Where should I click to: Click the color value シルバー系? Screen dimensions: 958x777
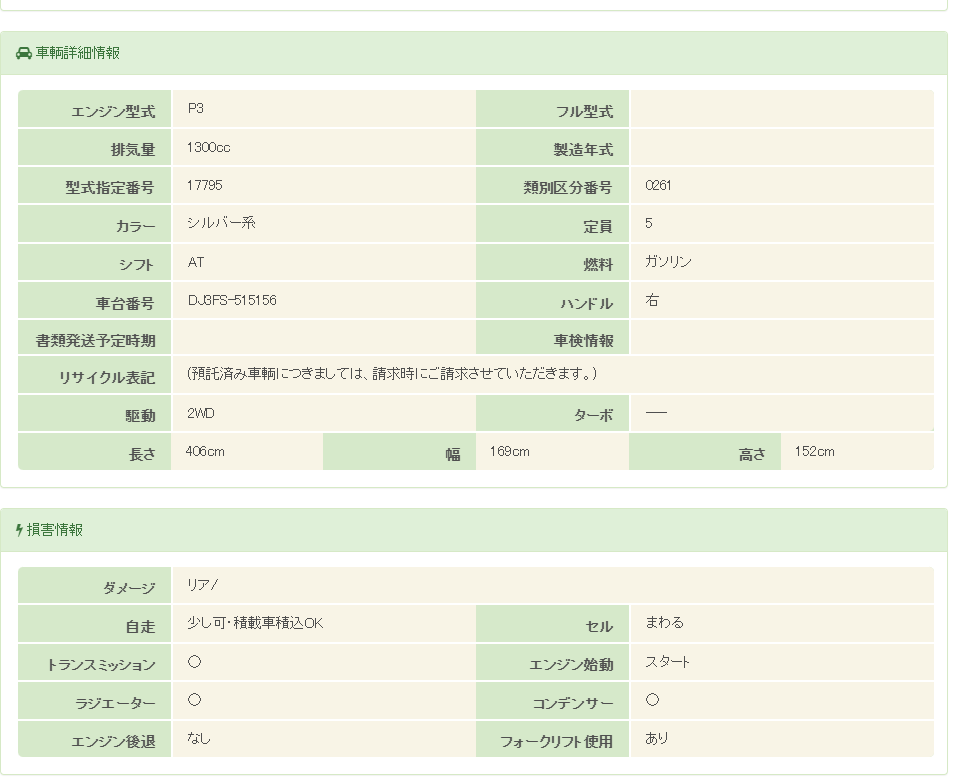pos(221,223)
